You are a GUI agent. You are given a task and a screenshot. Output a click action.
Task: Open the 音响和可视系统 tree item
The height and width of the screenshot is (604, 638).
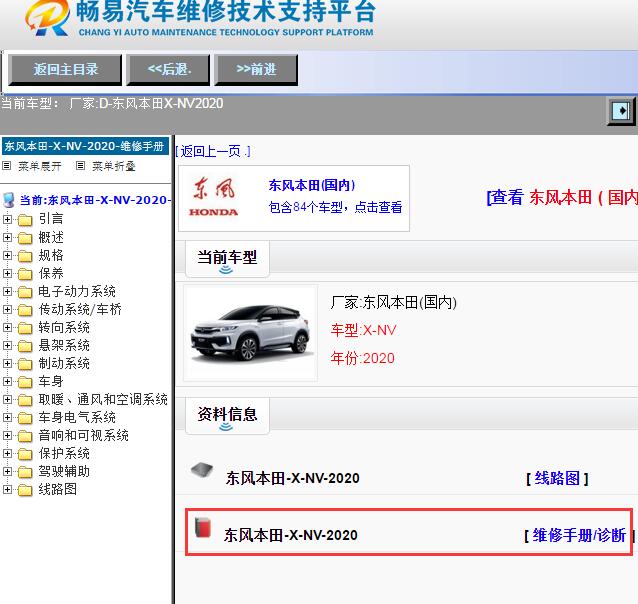[x=83, y=435]
